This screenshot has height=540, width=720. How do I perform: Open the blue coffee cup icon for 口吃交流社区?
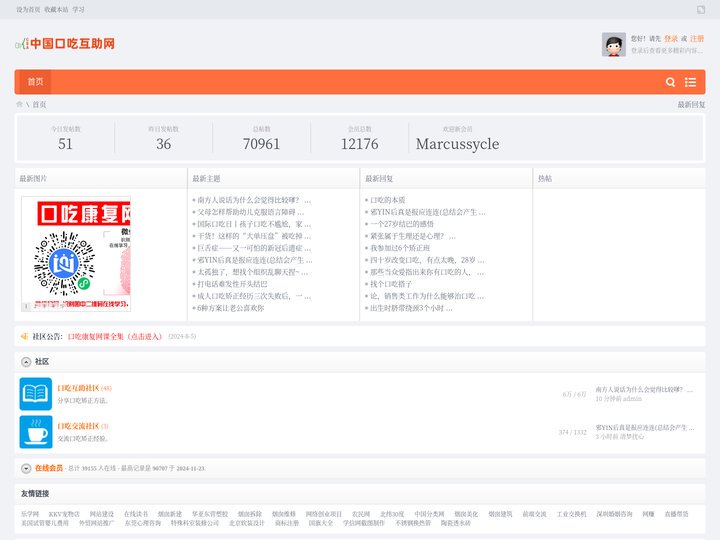point(36,432)
